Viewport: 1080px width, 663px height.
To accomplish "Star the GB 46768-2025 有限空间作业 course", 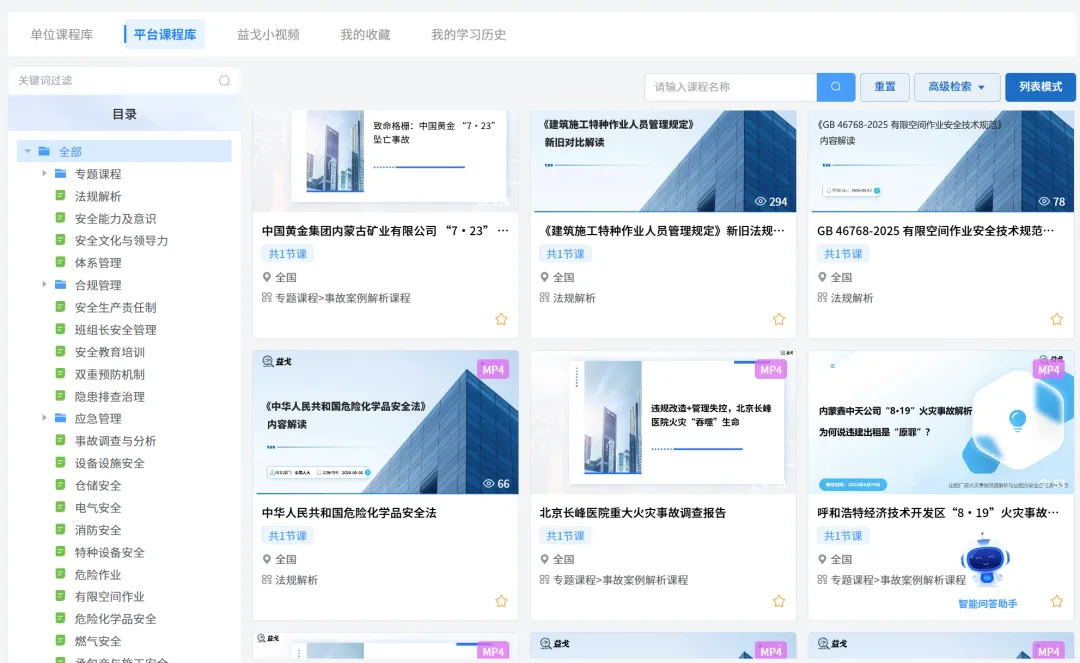I will [1057, 319].
